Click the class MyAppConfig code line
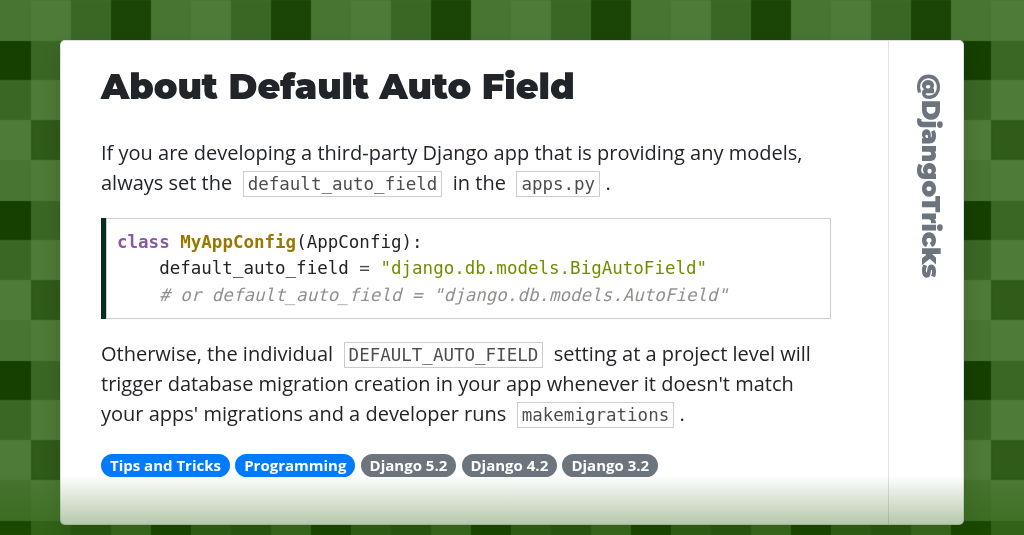The width and height of the screenshot is (1024, 535). pos(269,242)
